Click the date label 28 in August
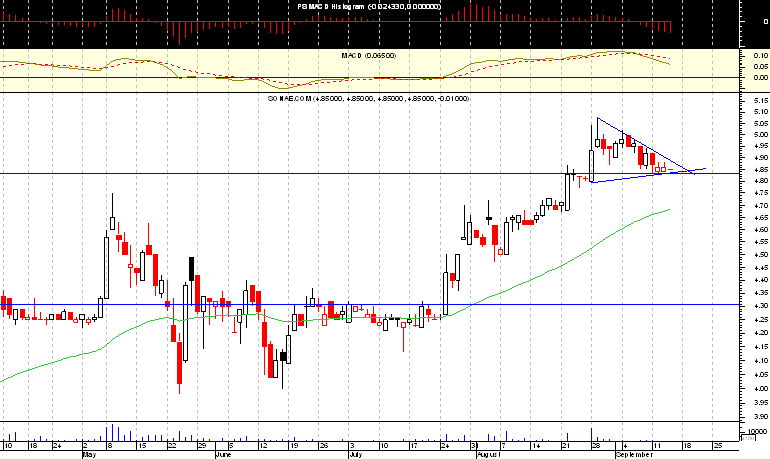 (x=596, y=446)
